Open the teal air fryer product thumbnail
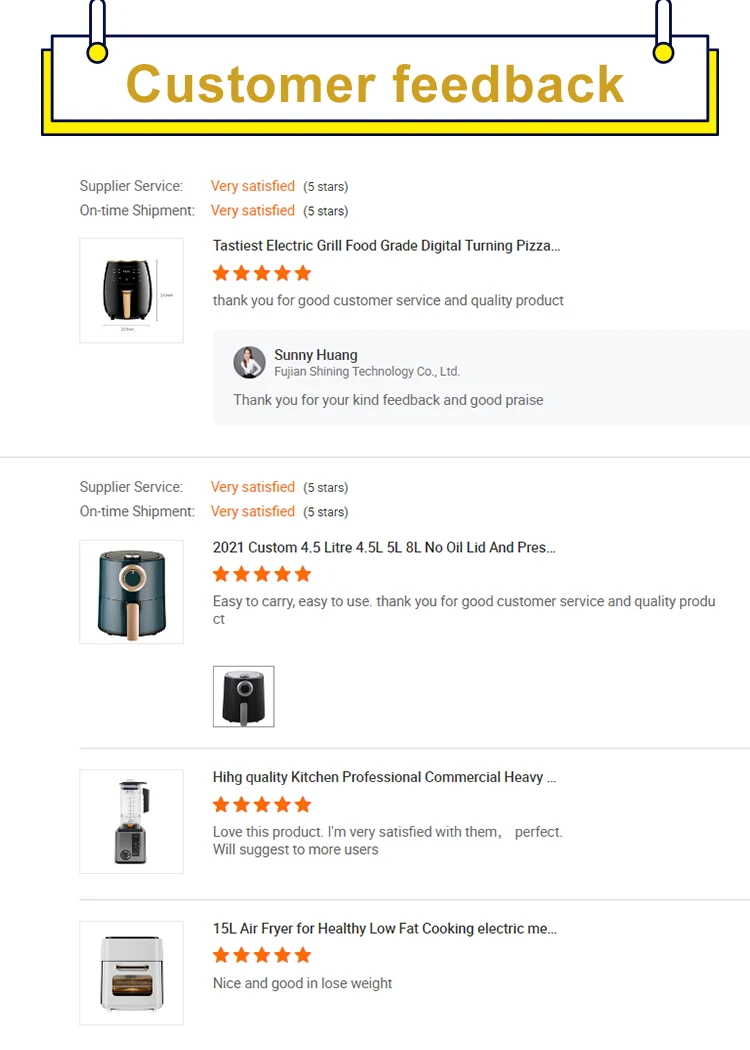The width and height of the screenshot is (750, 1050). 131,592
